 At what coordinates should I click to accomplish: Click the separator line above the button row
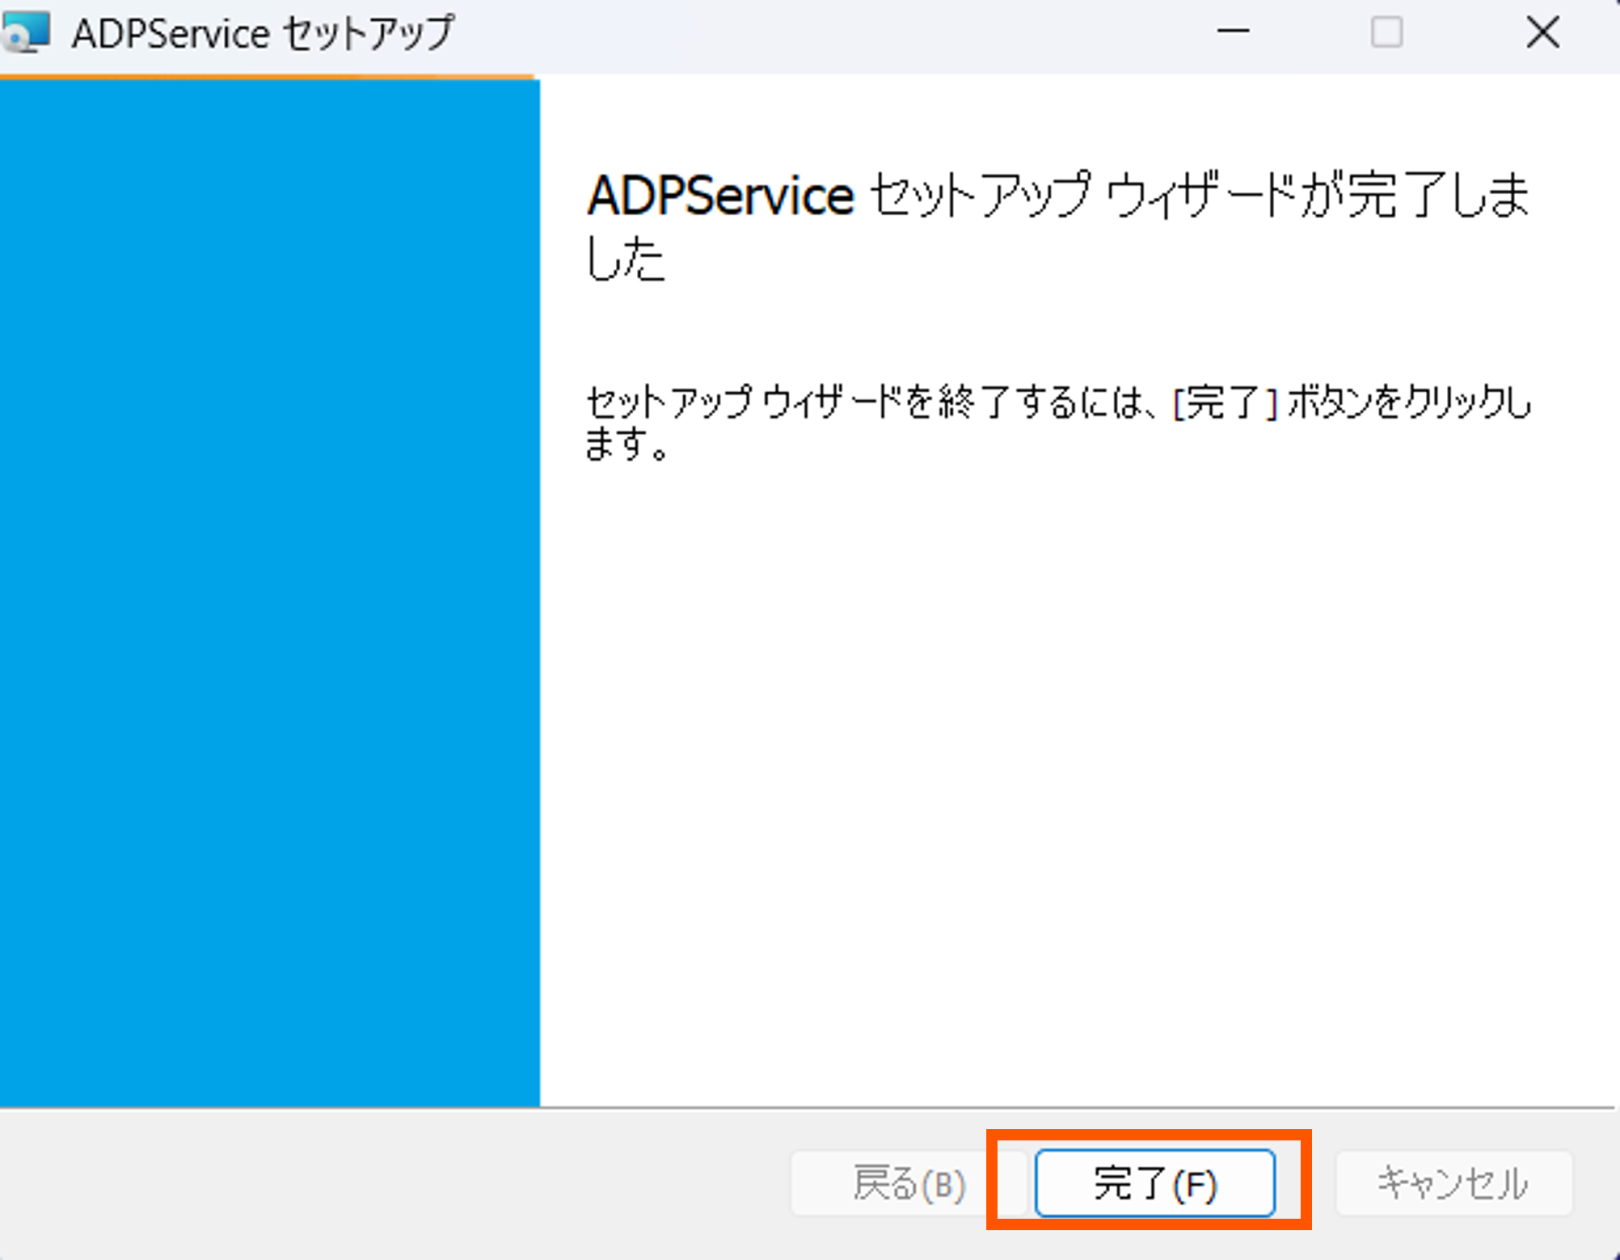click(808, 1108)
